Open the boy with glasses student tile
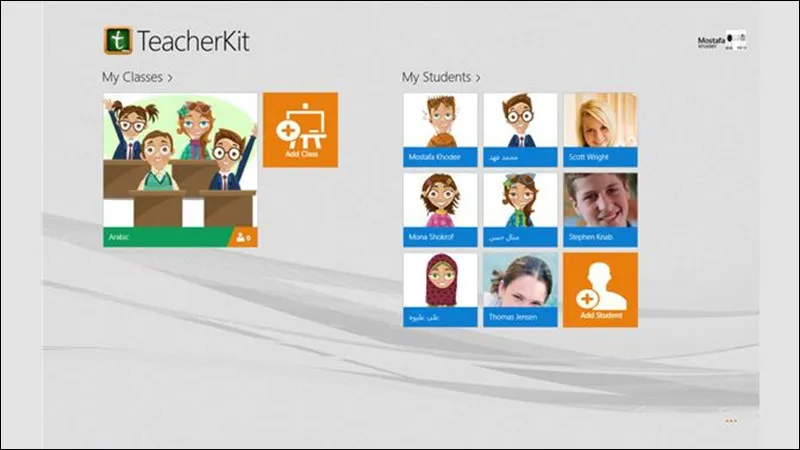The width and height of the screenshot is (800, 450). [x=520, y=130]
